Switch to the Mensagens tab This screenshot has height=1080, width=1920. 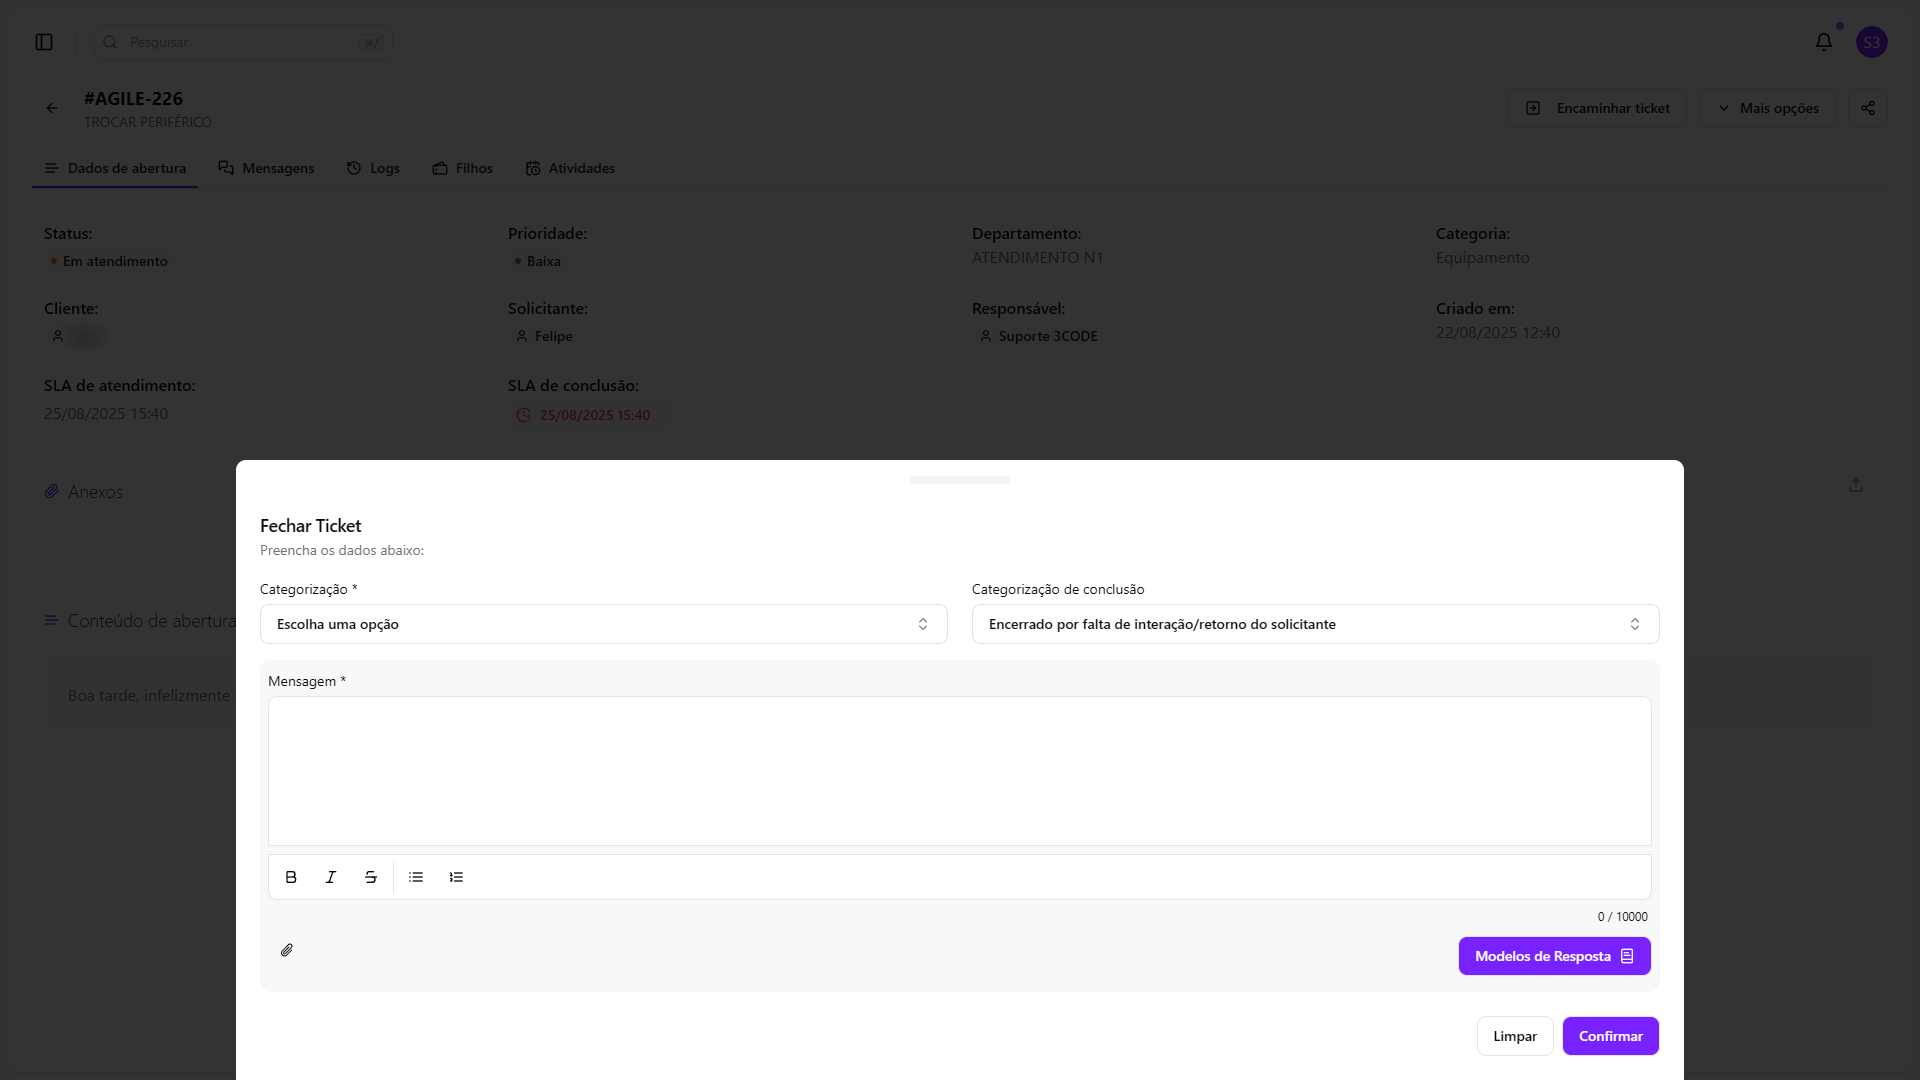point(266,168)
